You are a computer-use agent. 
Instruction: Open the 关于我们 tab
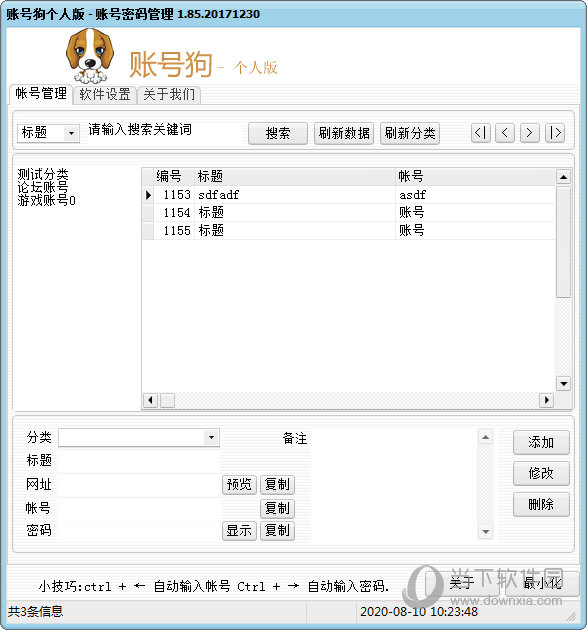[169, 95]
